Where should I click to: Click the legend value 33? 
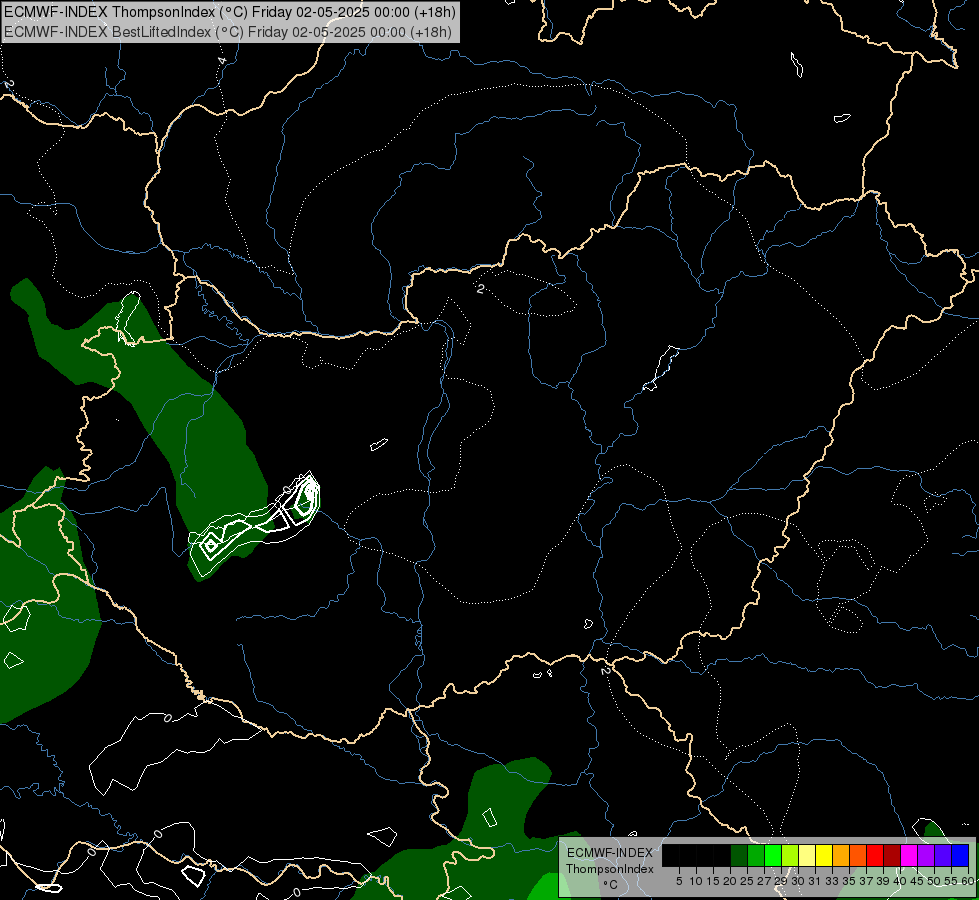pyautogui.click(x=832, y=881)
